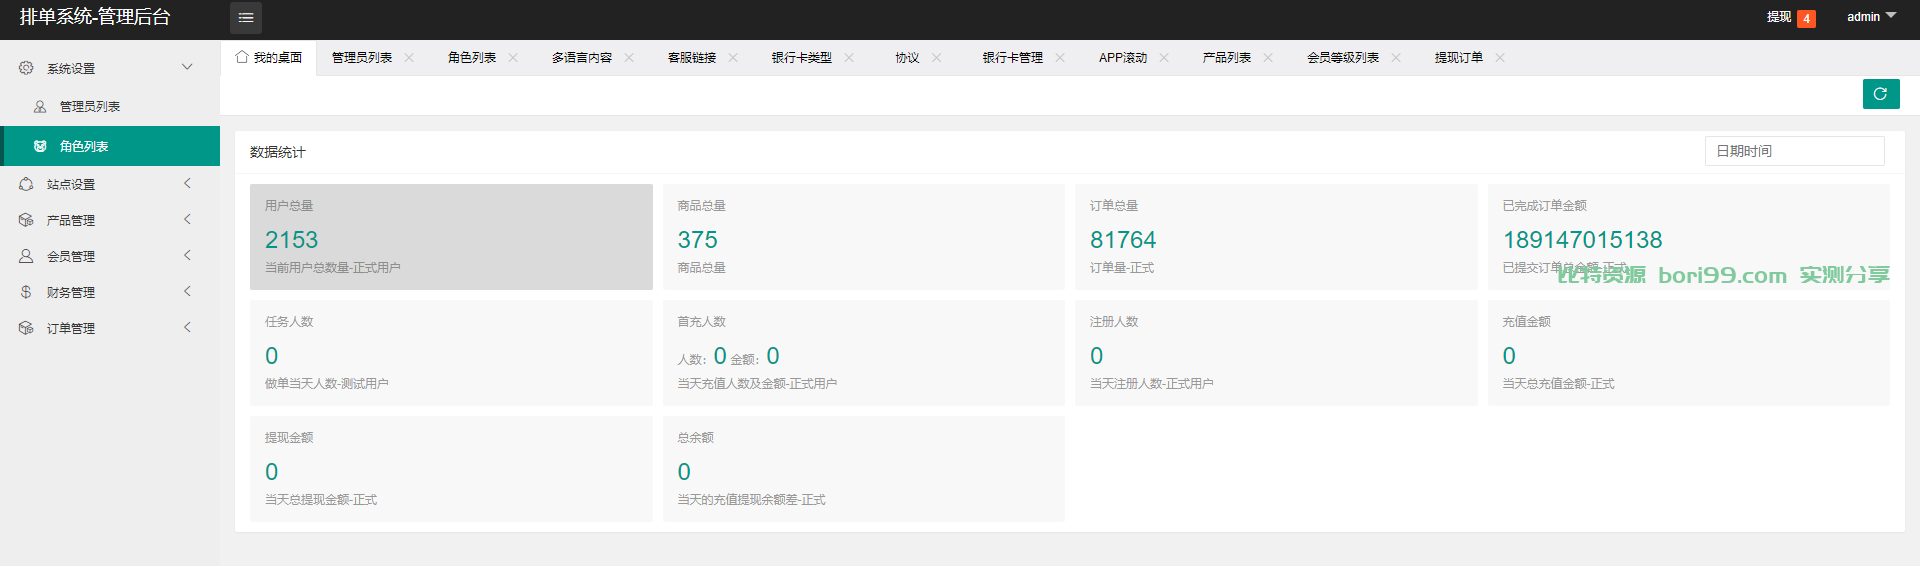
Task: Click the home icon on 我的桌面 tab
Action: (x=241, y=57)
